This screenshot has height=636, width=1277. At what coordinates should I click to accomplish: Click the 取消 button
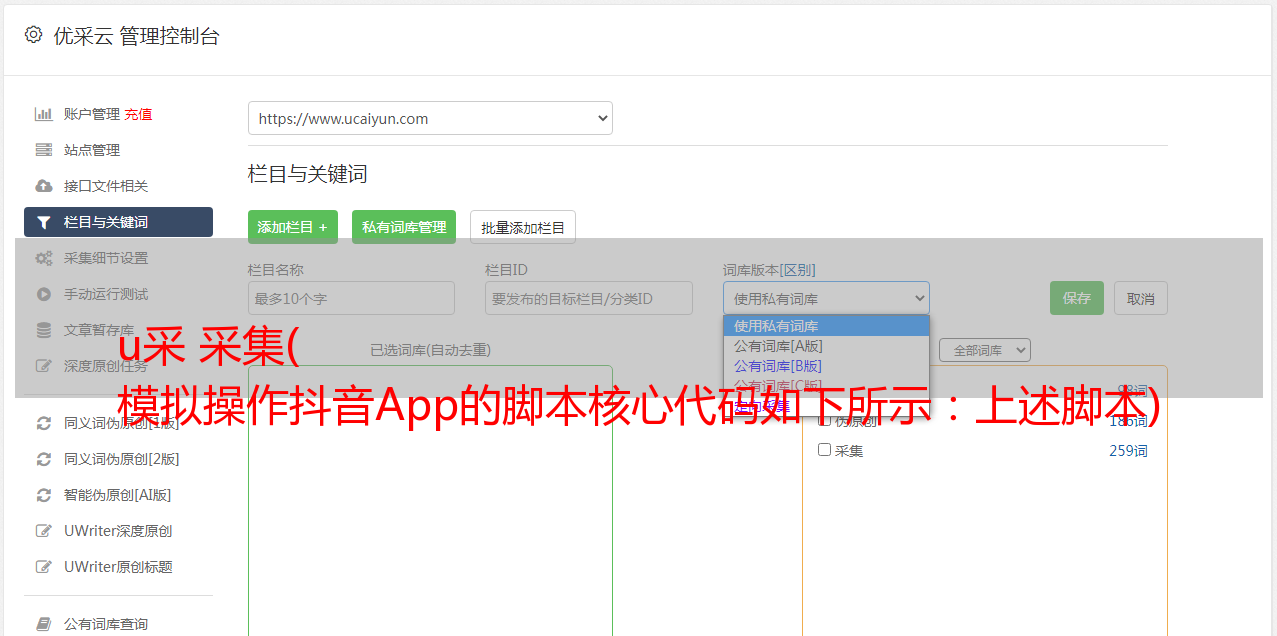pyautogui.click(x=1141, y=298)
